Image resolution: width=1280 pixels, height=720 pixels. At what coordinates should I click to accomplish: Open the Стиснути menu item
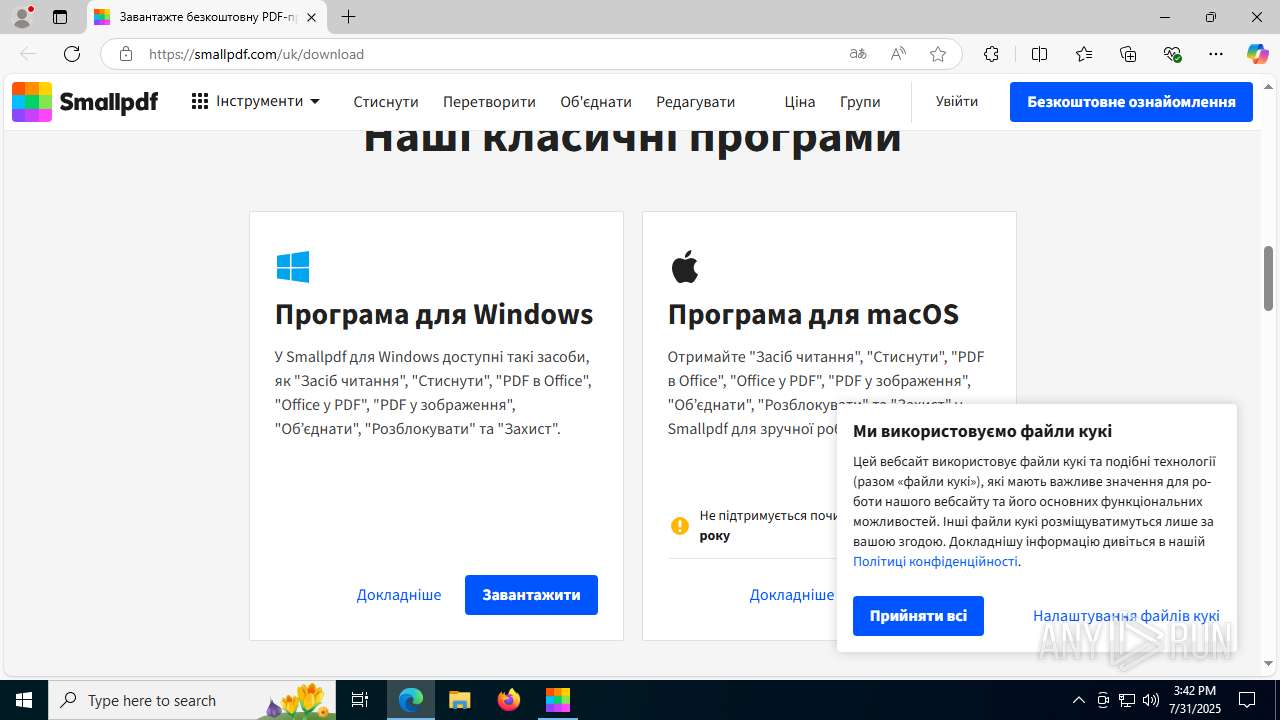pyautogui.click(x=386, y=102)
